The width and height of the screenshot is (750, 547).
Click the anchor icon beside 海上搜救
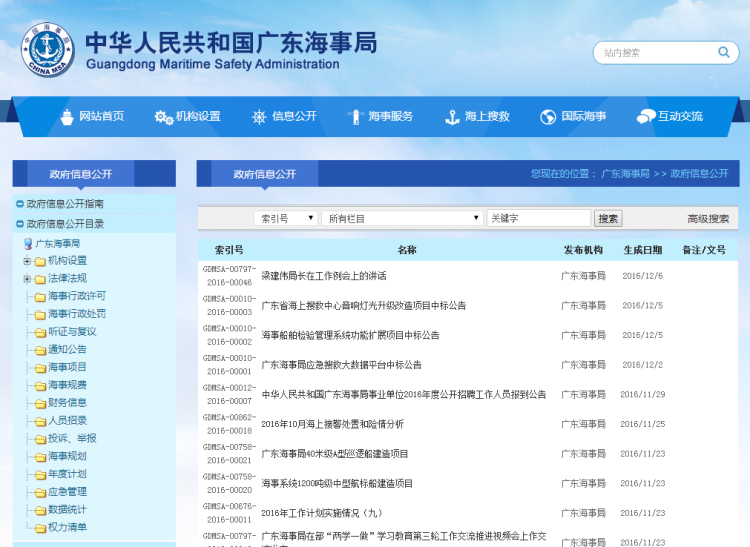tap(452, 117)
